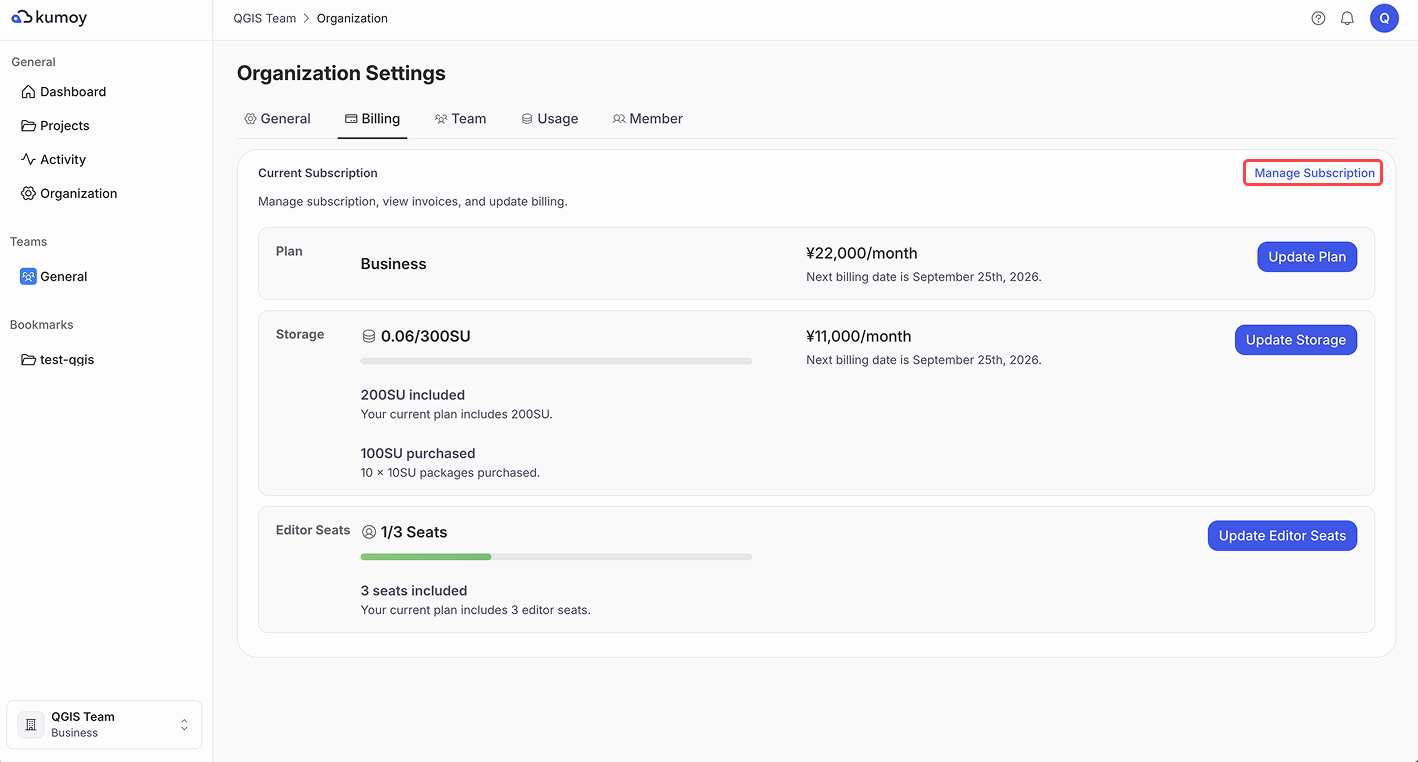
Task: Click the storage usage progress bar
Action: pyautogui.click(x=556, y=361)
